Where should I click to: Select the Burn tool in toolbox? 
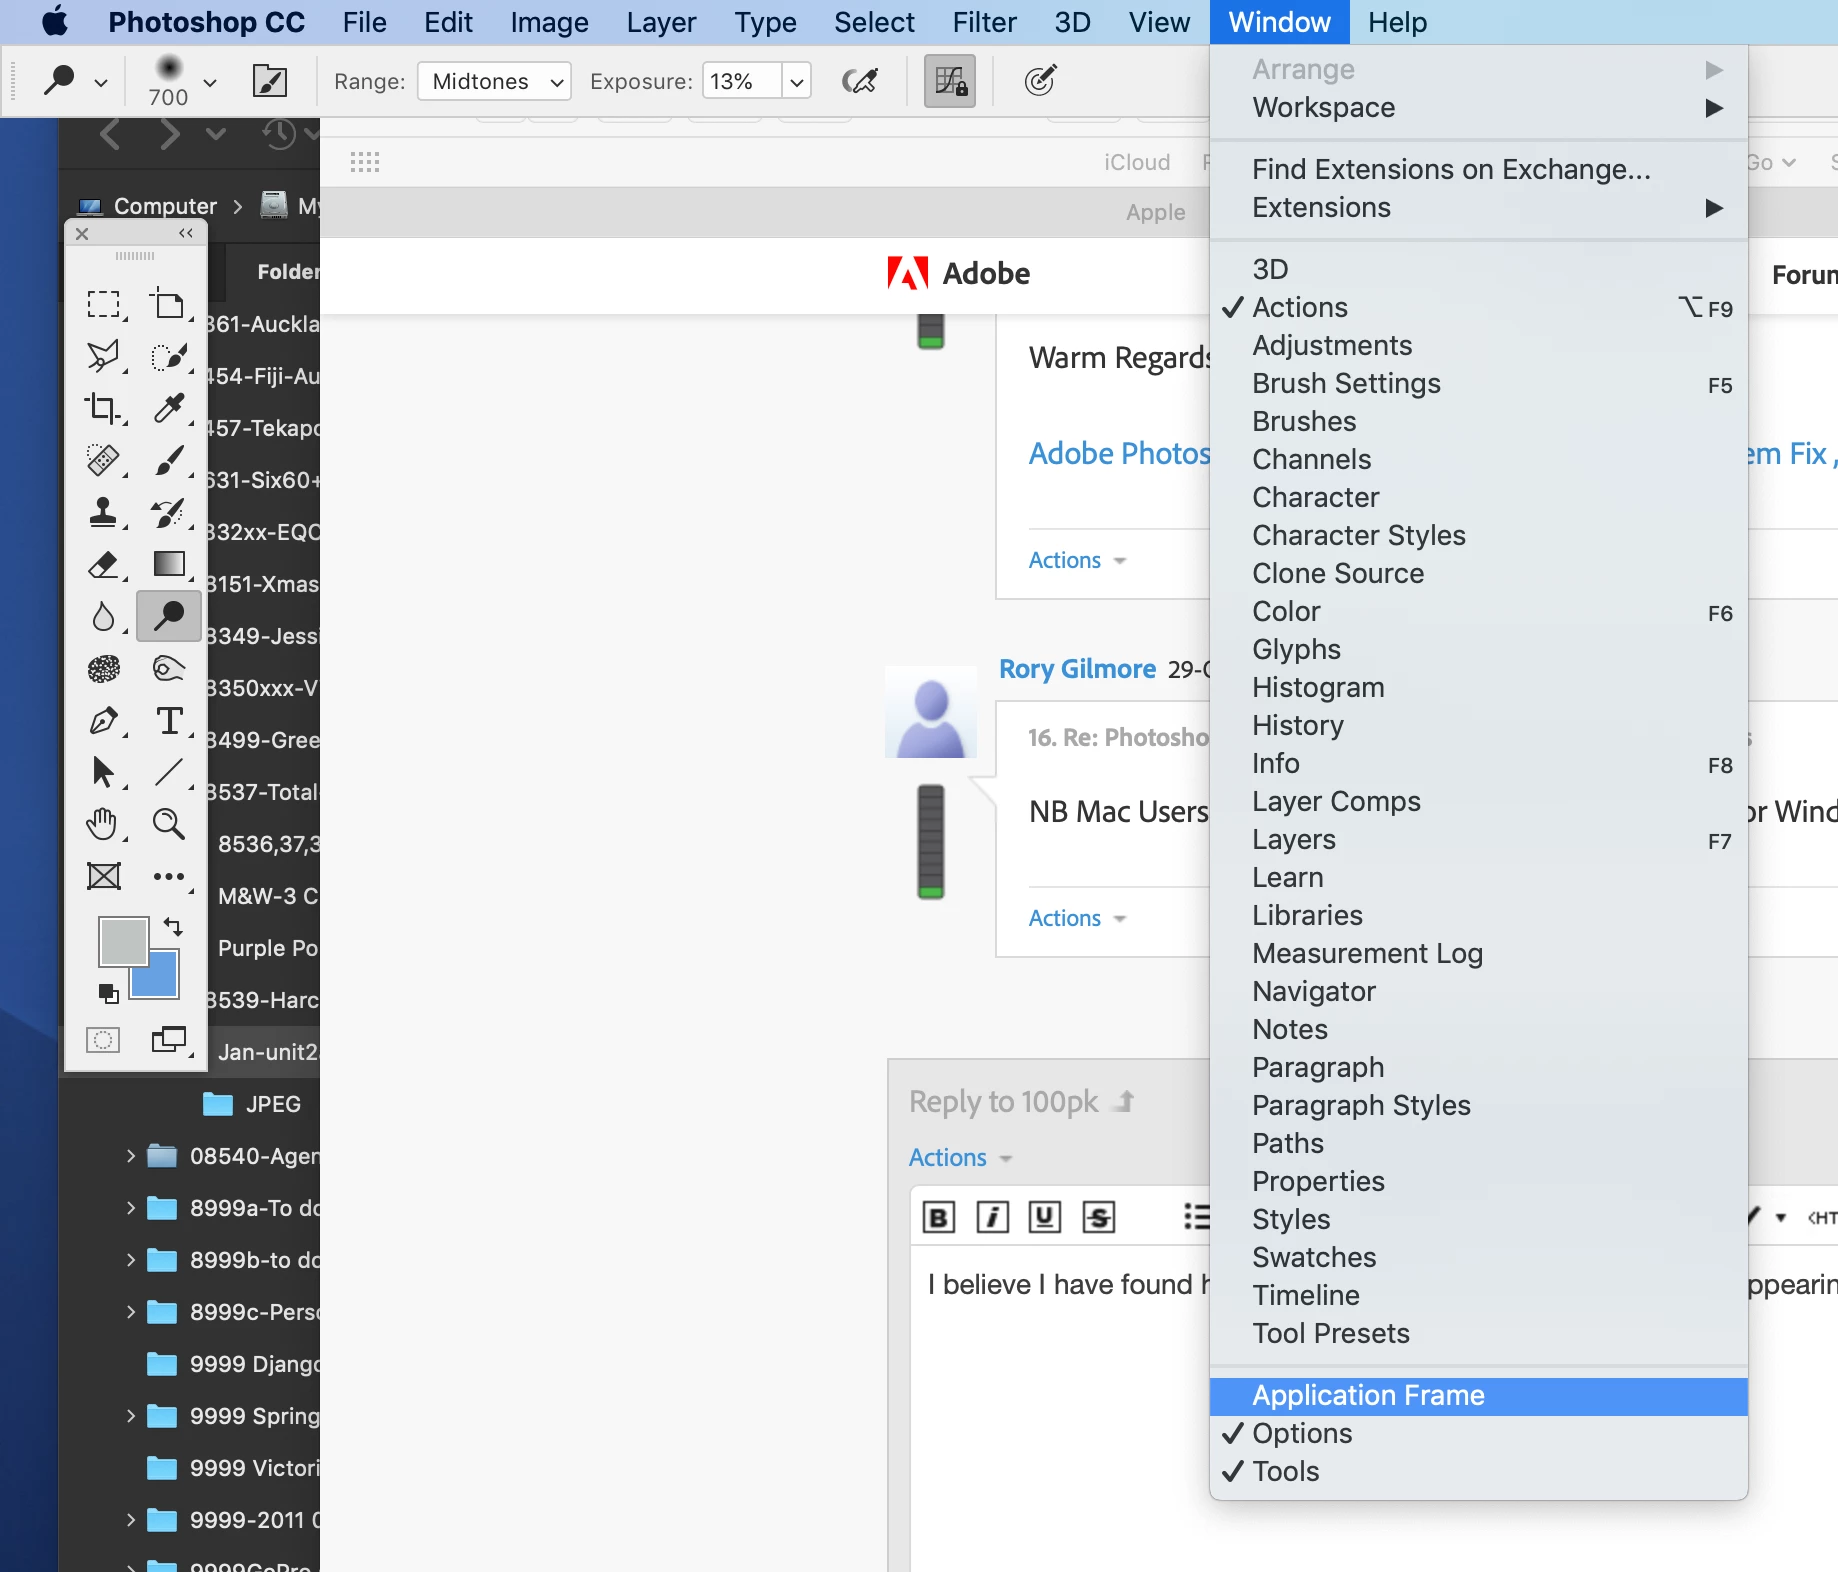click(x=168, y=616)
